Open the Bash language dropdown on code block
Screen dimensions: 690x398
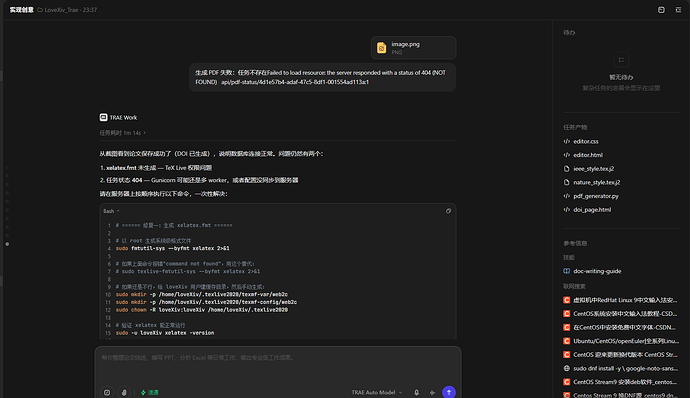pyautogui.click(x=111, y=211)
